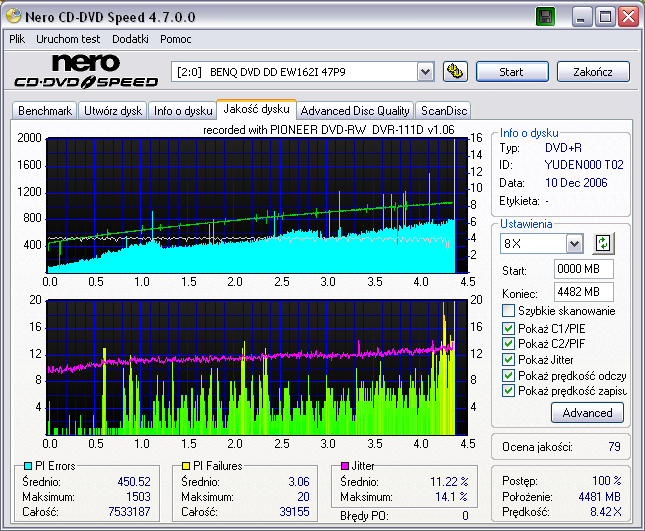Screen dimensions: 645x531
Task: Click the Nero disc icon in the title bar
Action: pyautogui.click(x=14, y=16)
